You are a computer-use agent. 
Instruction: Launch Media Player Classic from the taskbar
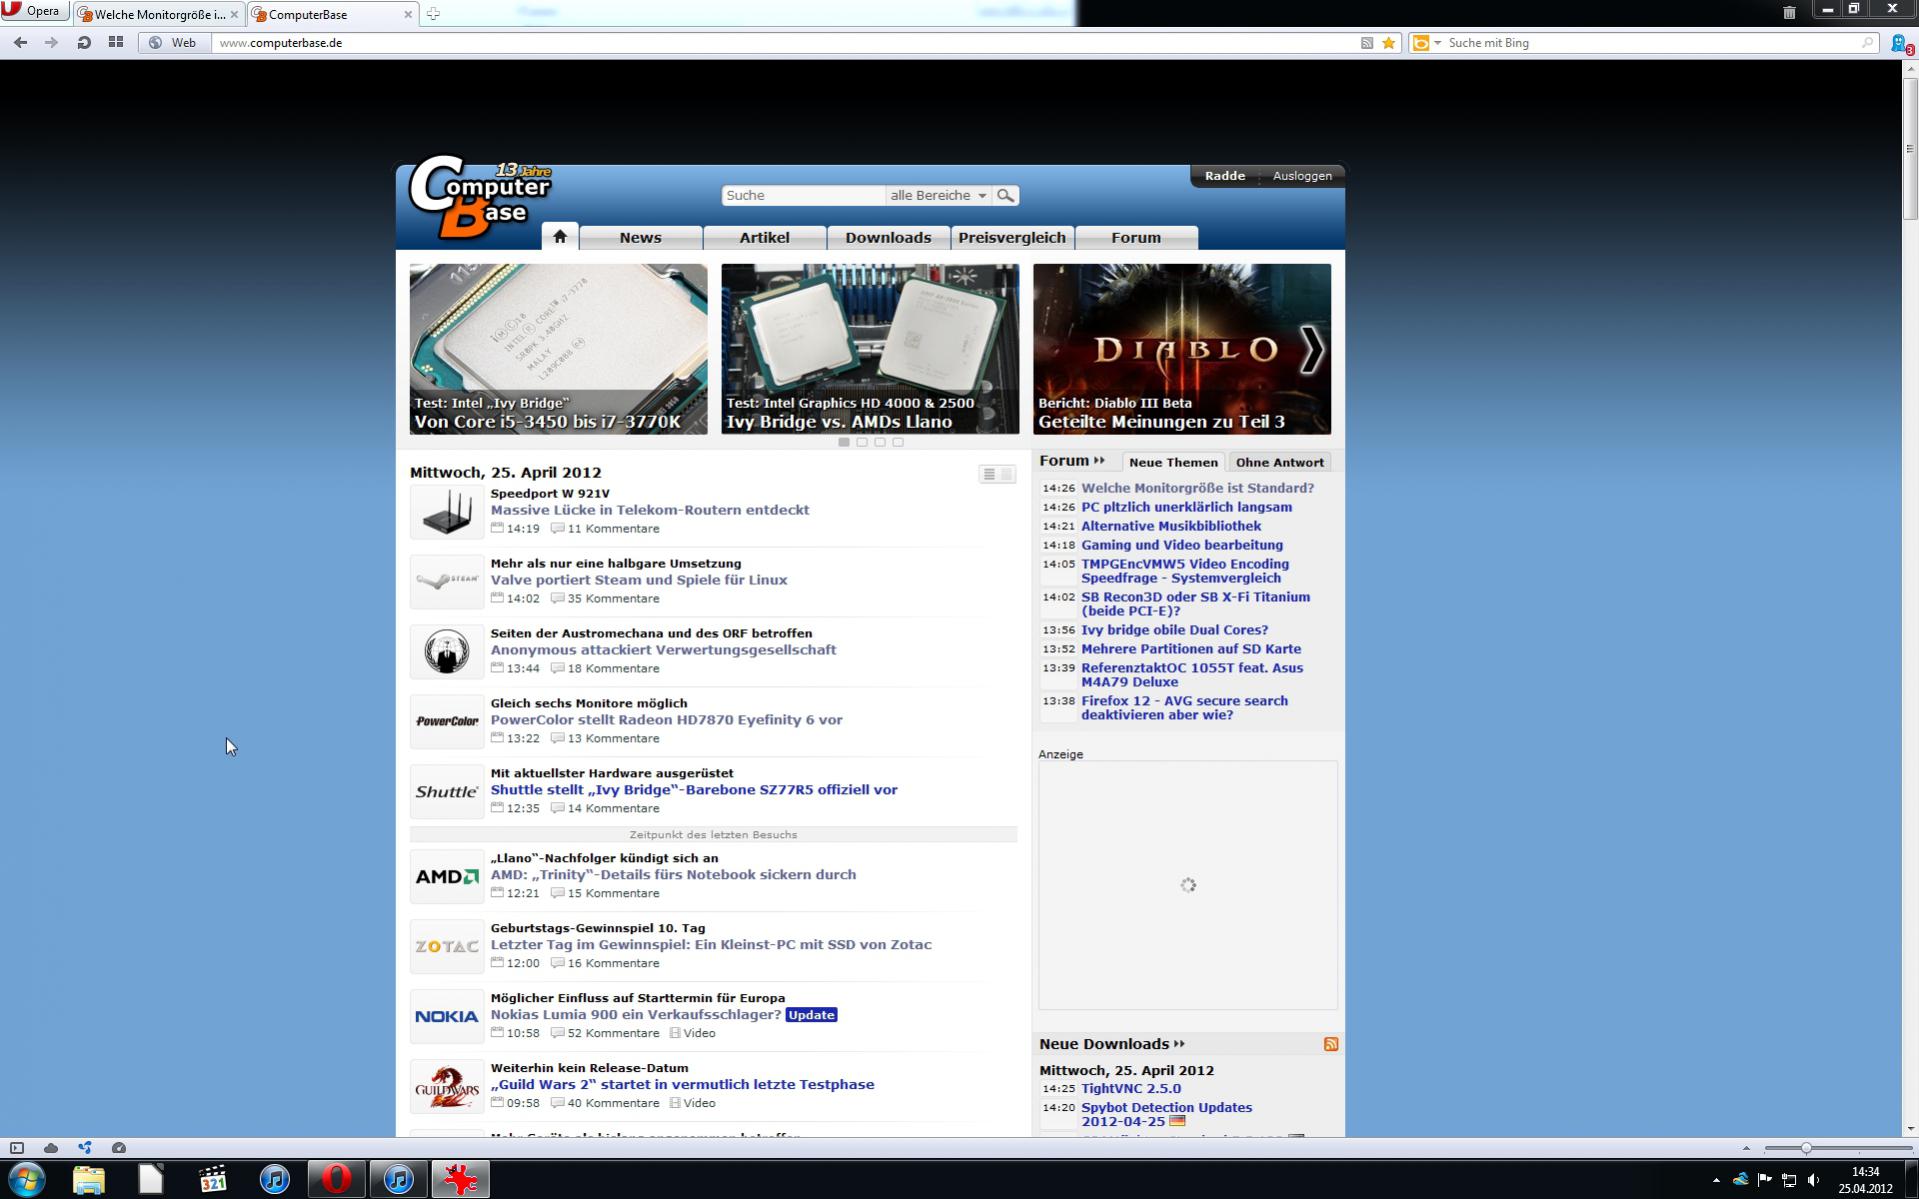213,1179
